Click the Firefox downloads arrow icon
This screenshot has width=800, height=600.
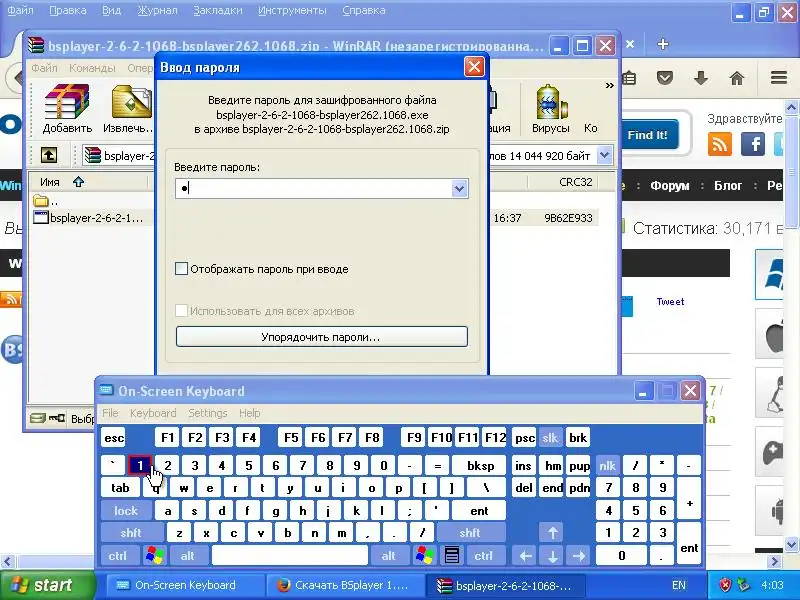pyautogui.click(x=701, y=78)
